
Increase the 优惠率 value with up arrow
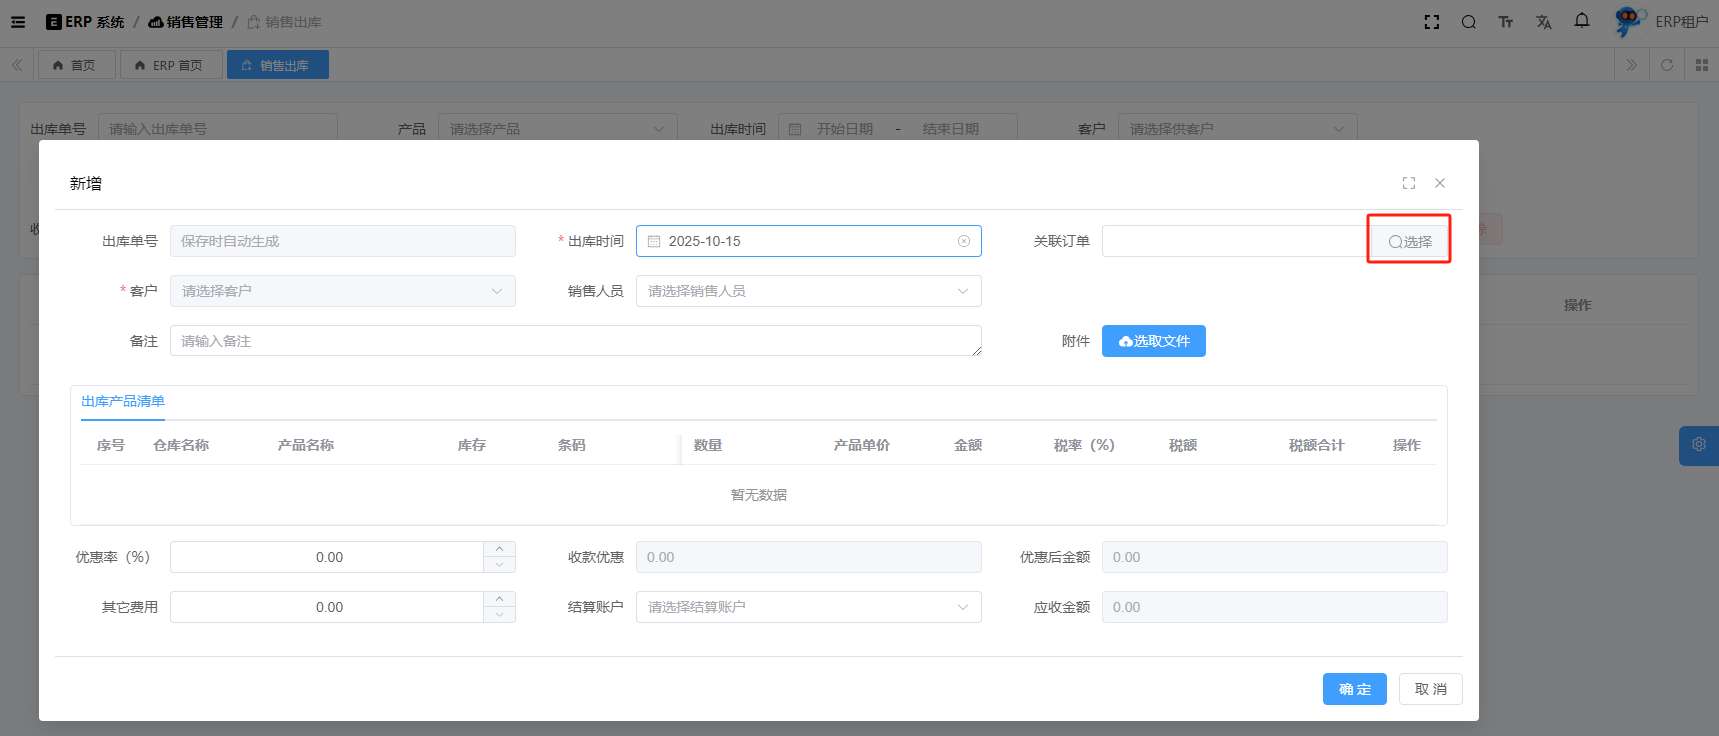click(x=499, y=549)
